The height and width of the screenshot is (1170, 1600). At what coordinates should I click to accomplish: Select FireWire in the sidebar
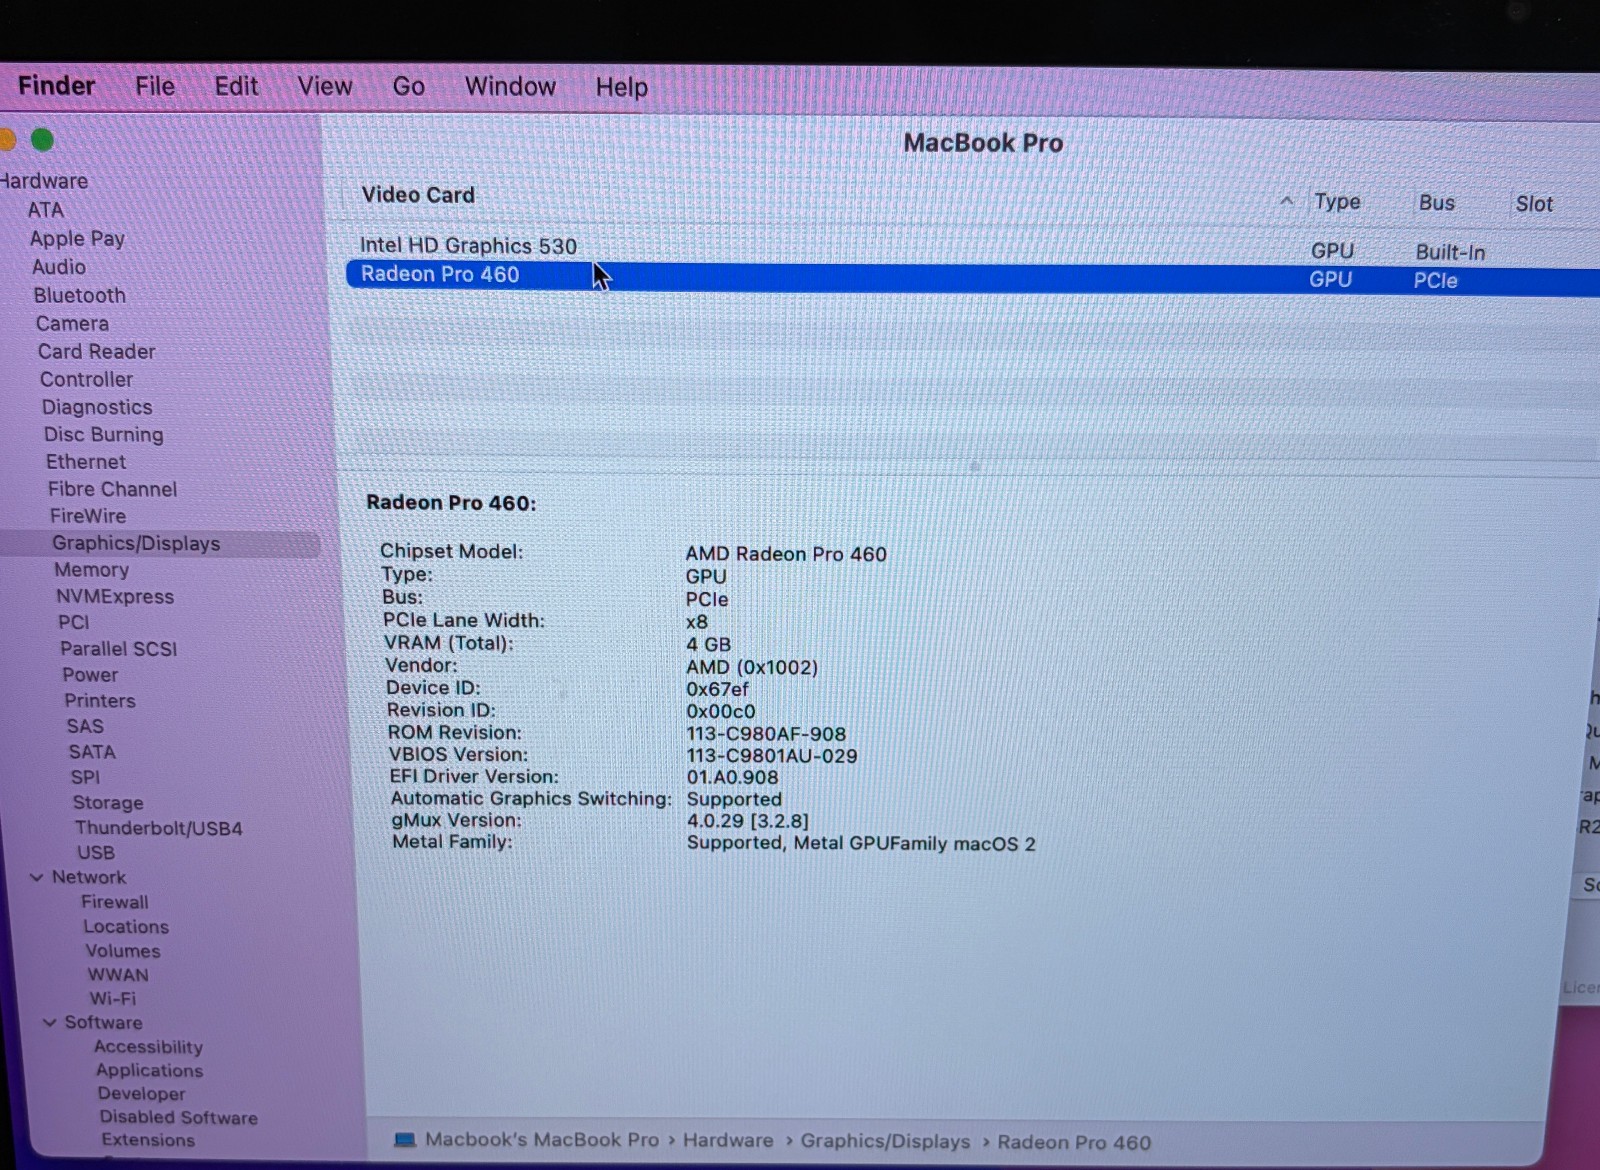tap(88, 516)
